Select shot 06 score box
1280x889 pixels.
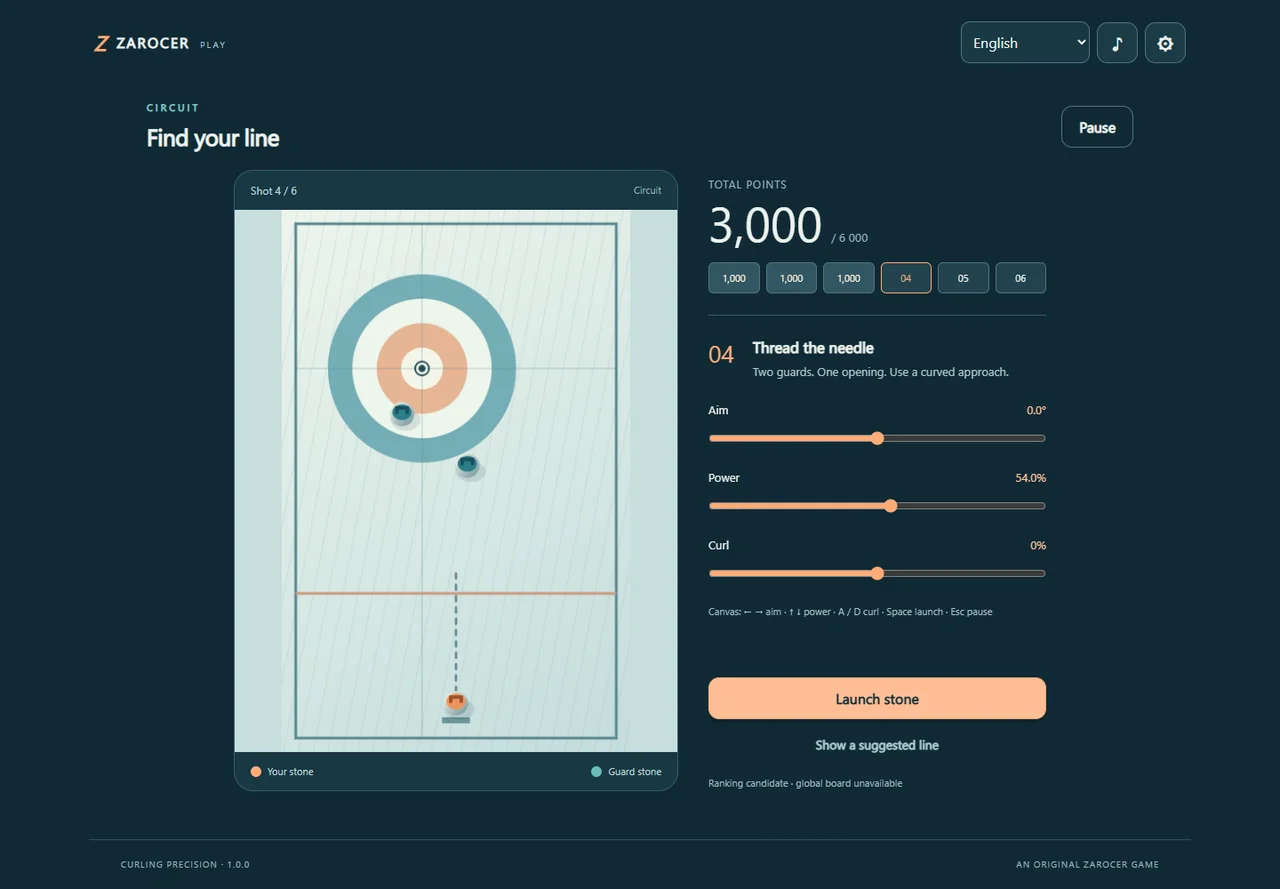pyautogui.click(x=1020, y=278)
